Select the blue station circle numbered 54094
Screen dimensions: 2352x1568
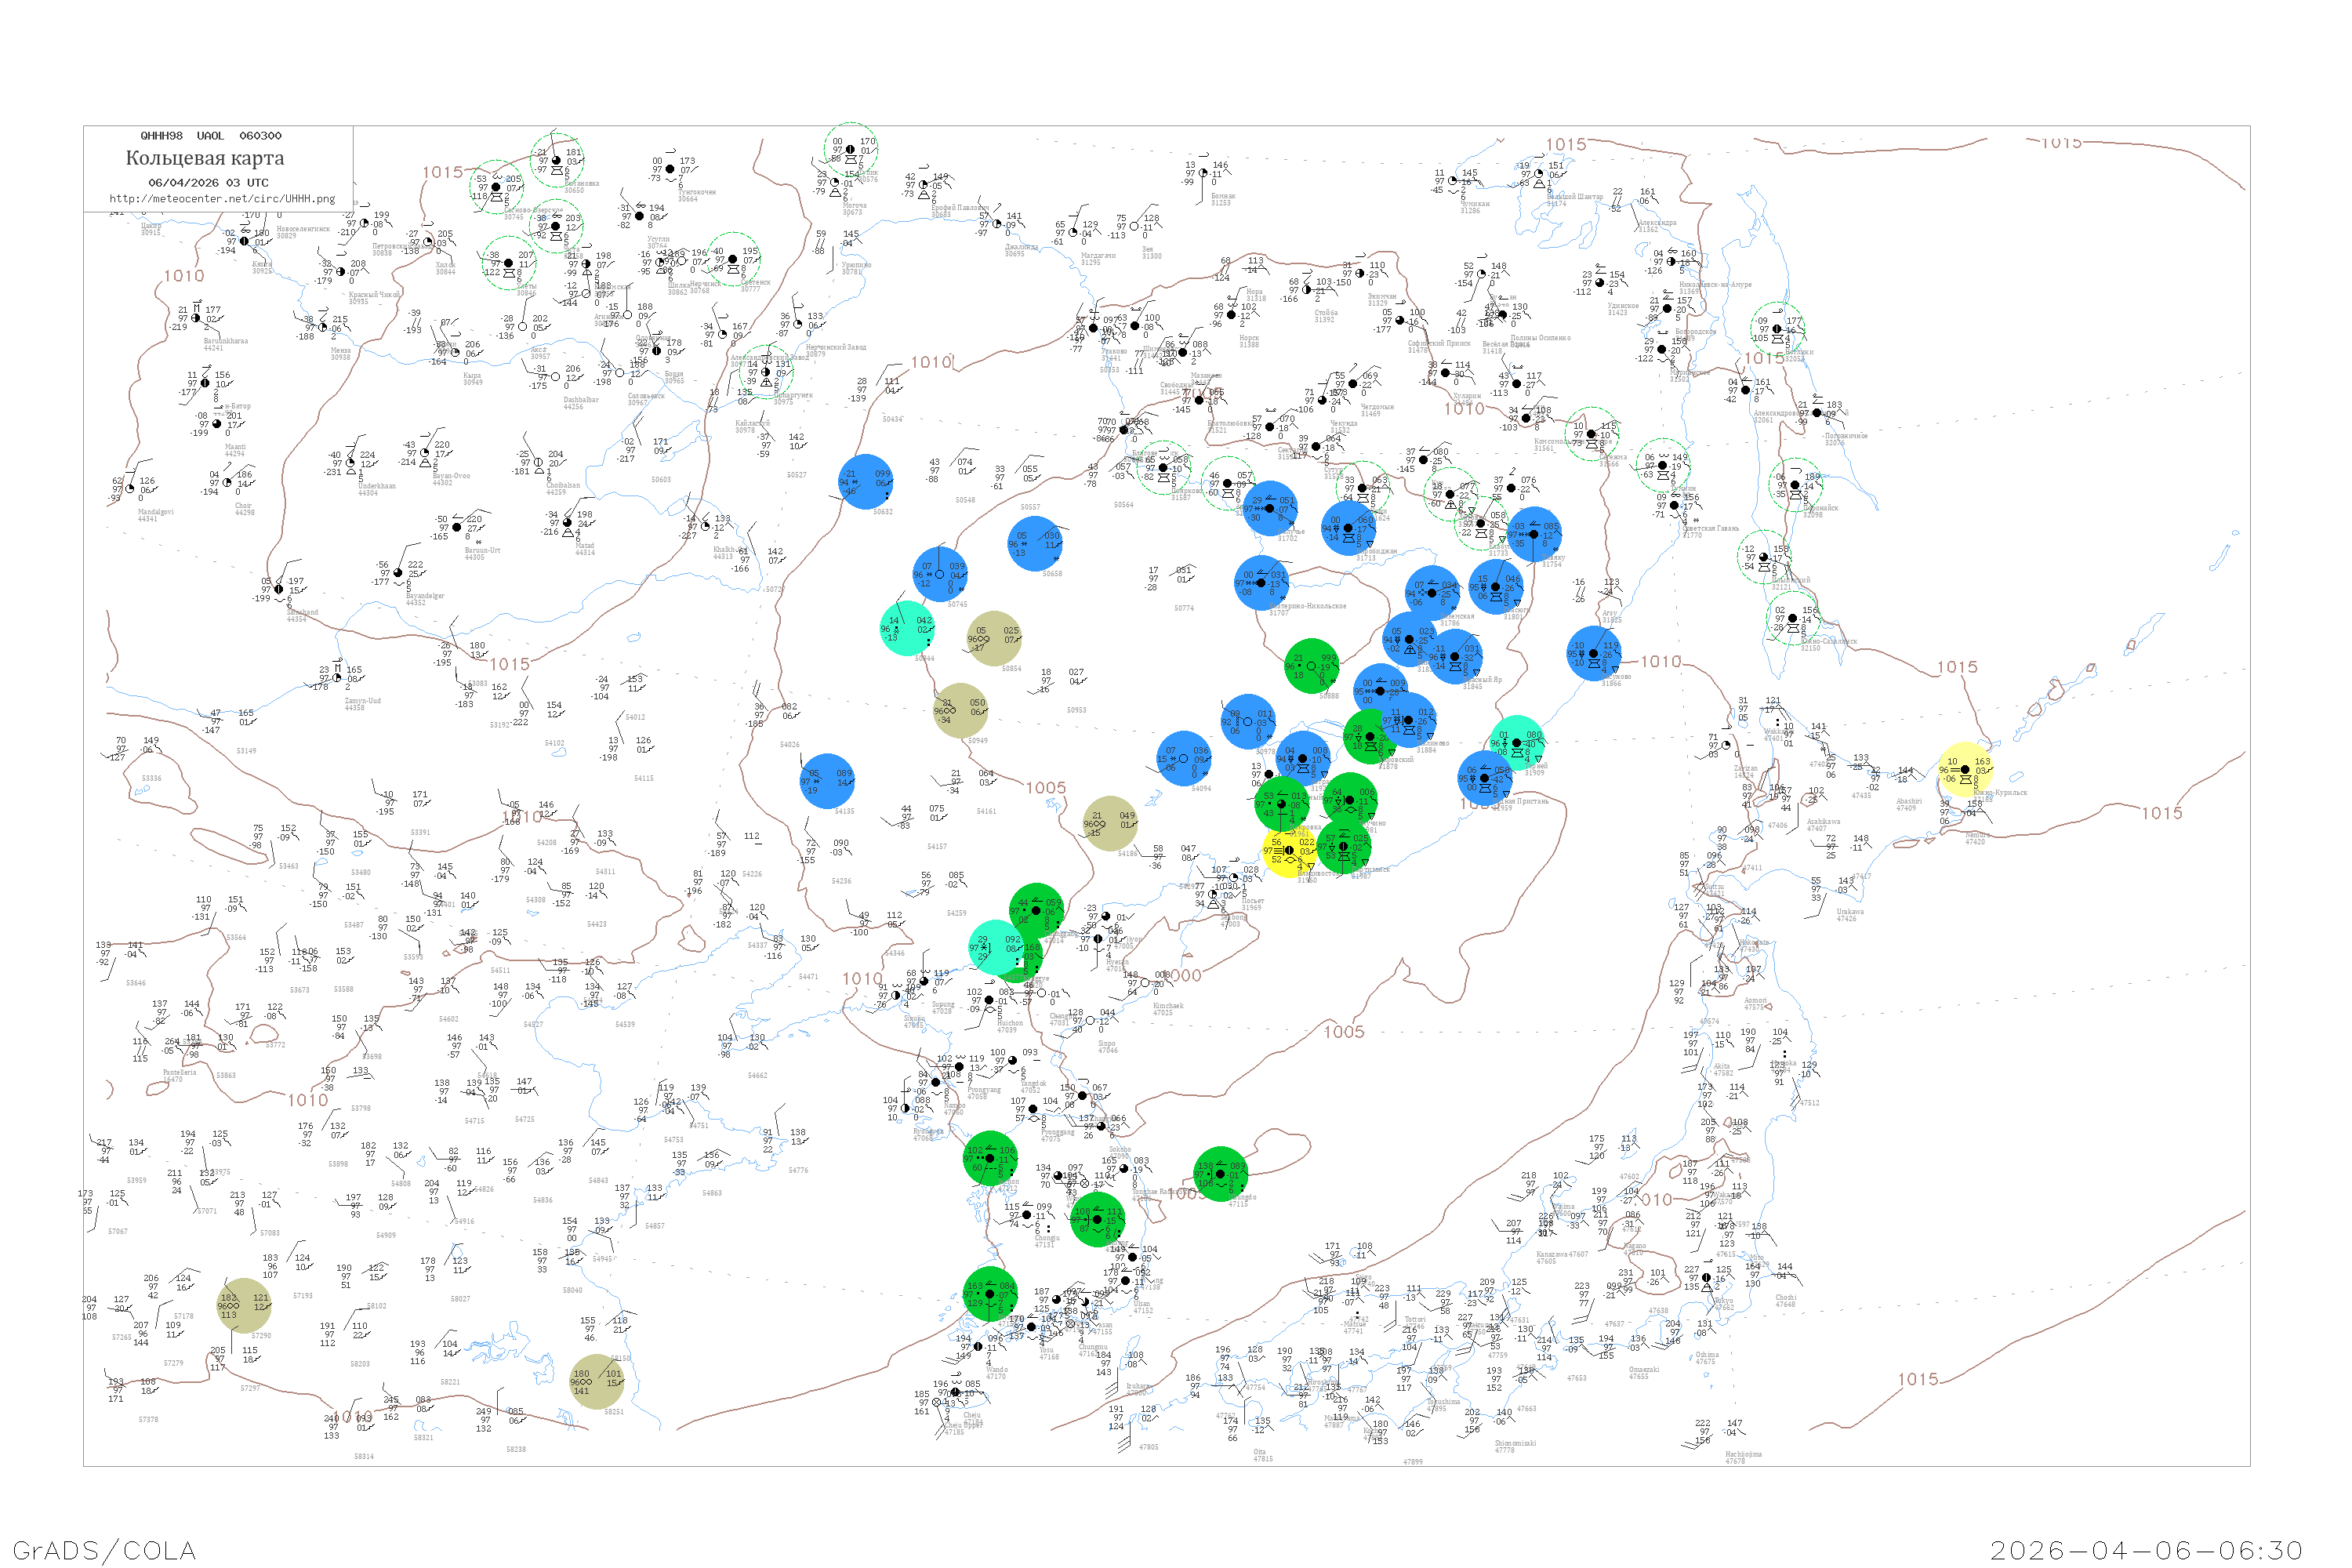[x=1184, y=758]
